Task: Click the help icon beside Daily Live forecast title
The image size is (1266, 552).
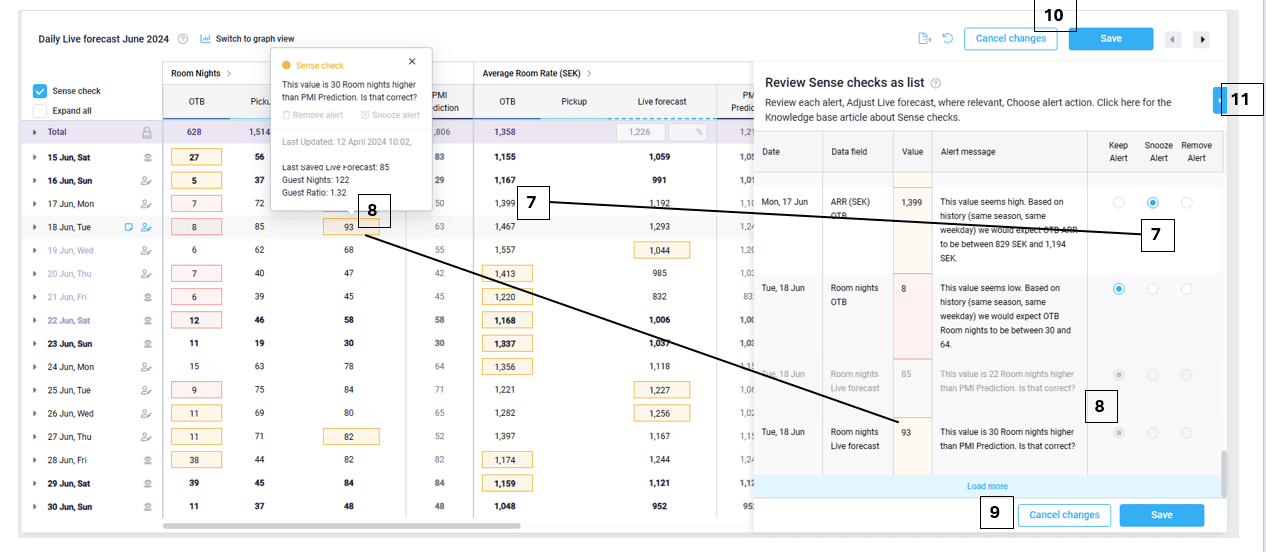Action: coord(183,40)
